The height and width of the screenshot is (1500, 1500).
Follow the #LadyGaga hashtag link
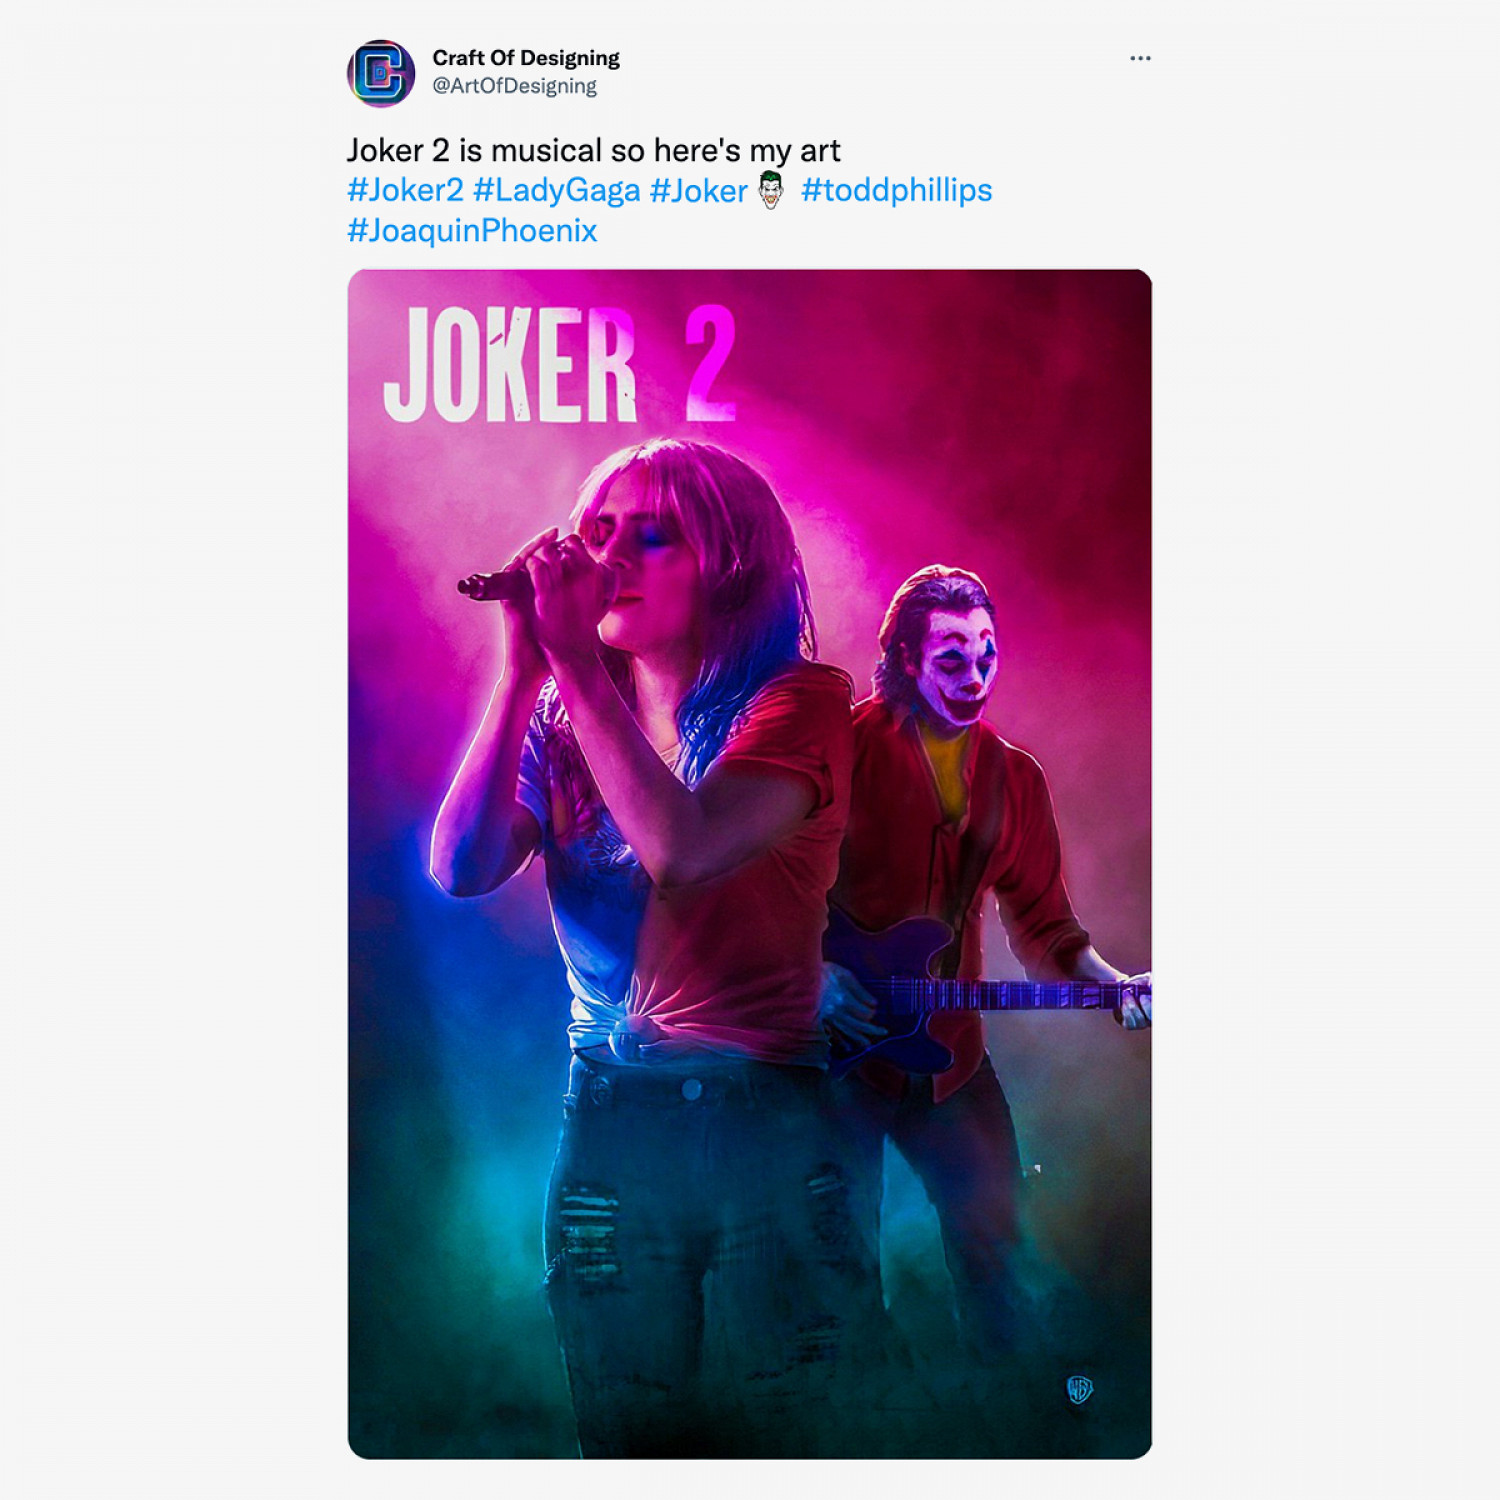(x=556, y=190)
